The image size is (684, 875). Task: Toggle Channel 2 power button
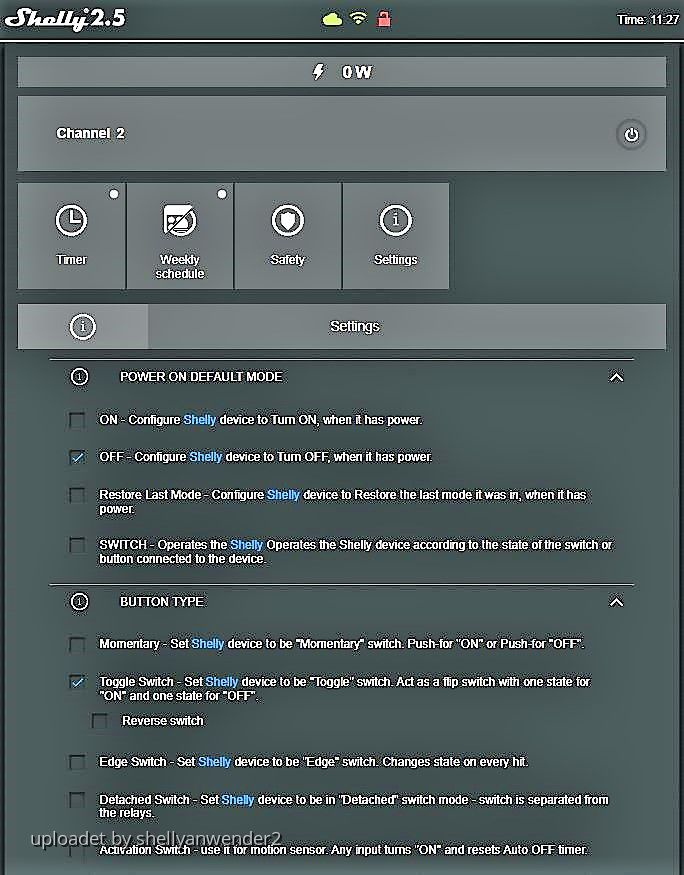coord(630,134)
